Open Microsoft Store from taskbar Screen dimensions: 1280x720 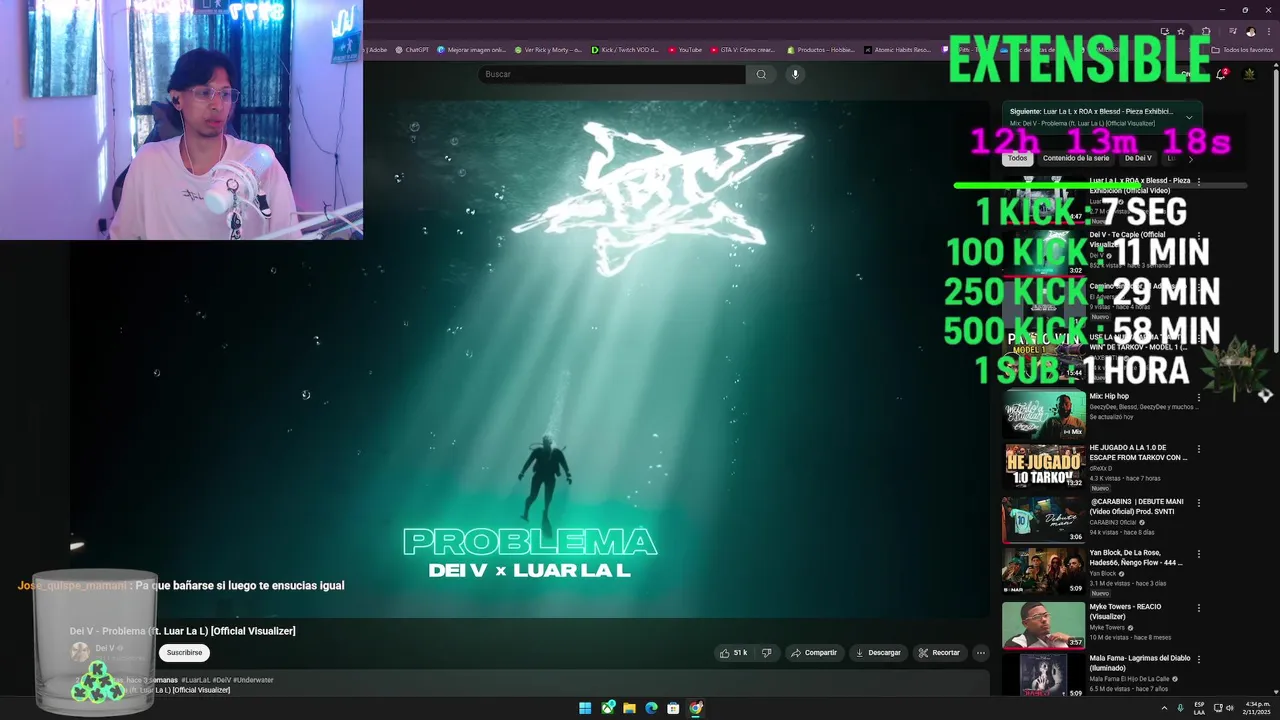pyautogui.click(x=673, y=708)
